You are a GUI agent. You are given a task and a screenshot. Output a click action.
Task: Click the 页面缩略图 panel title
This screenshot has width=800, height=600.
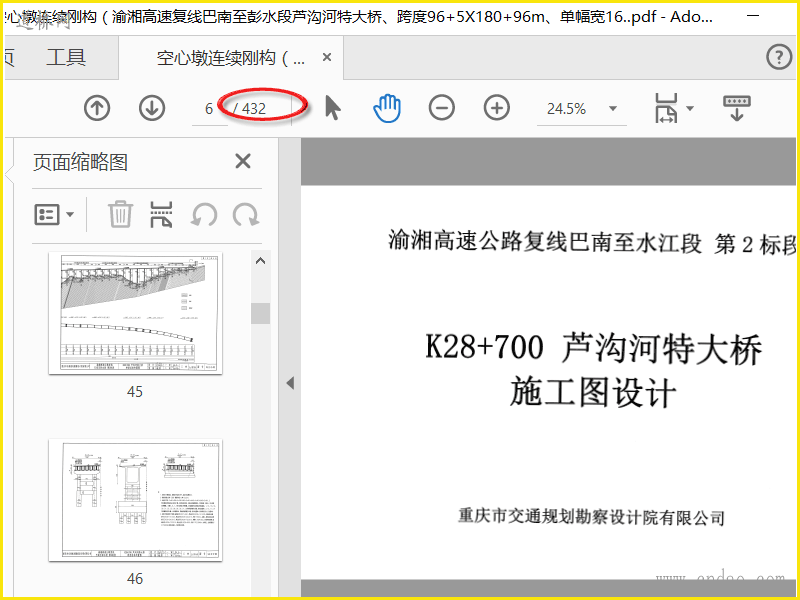coord(80,162)
